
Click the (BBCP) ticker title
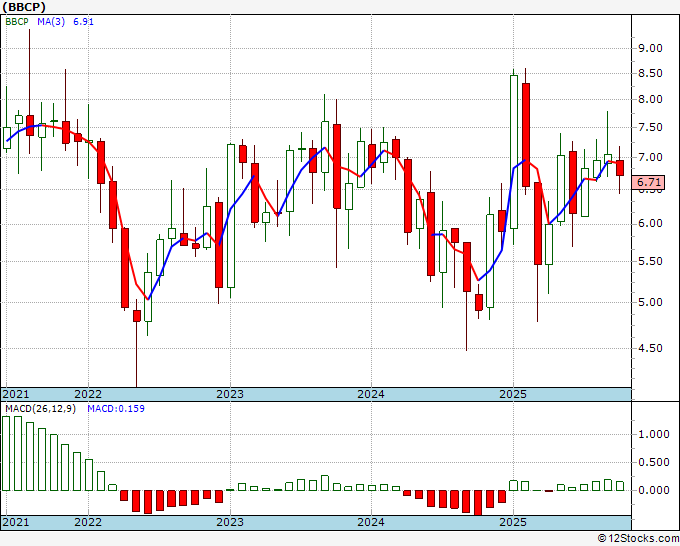coord(24,7)
